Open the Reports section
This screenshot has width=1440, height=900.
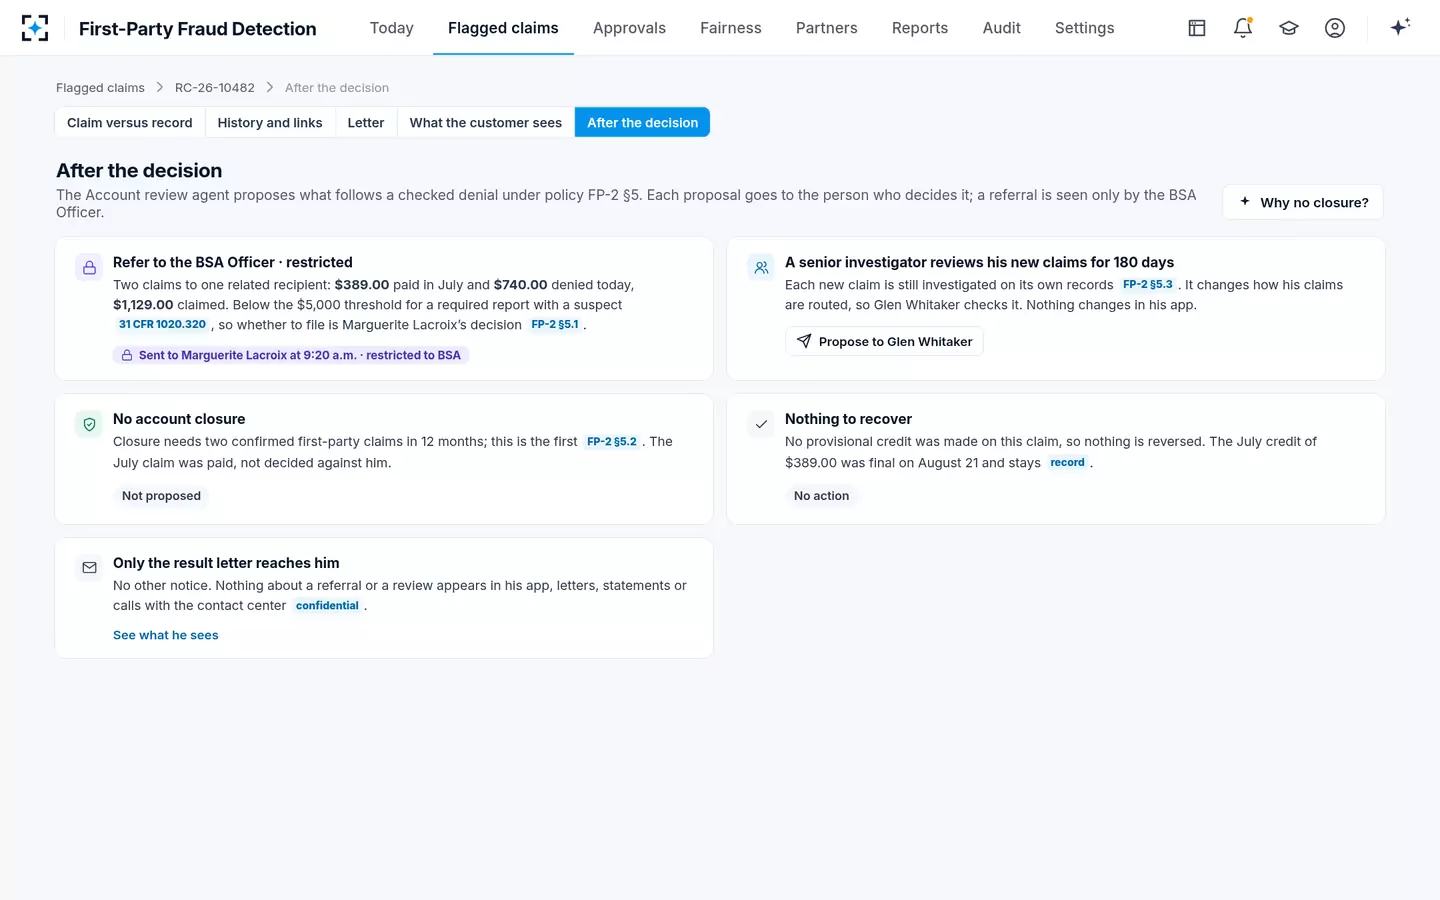click(x=920, y=28)
